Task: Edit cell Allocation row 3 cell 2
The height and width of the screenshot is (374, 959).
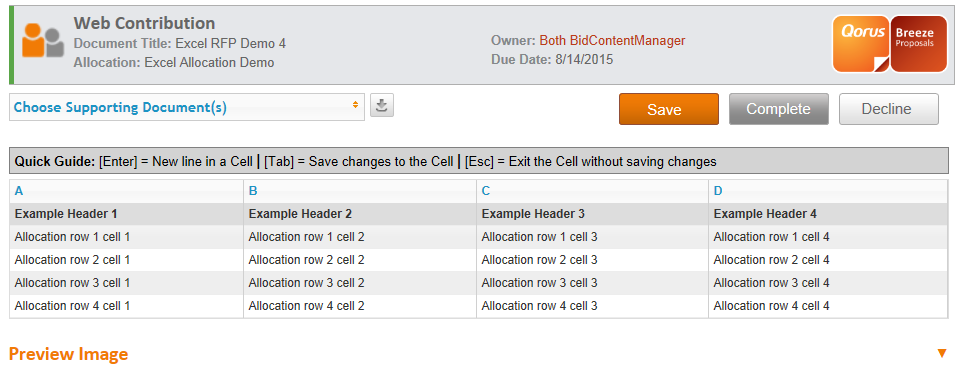Action: 360,283
